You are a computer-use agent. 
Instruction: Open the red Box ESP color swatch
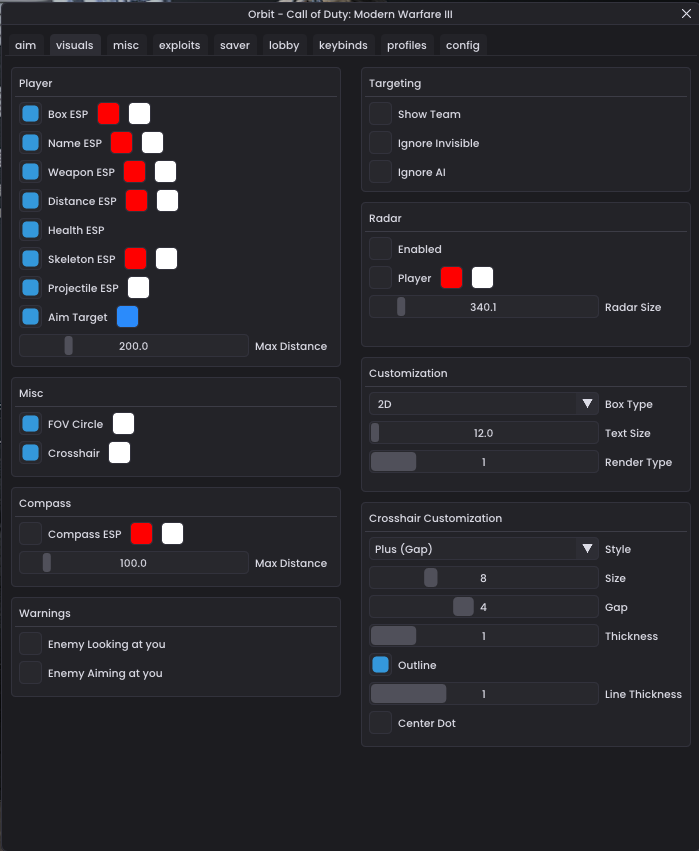pos(109,114)
